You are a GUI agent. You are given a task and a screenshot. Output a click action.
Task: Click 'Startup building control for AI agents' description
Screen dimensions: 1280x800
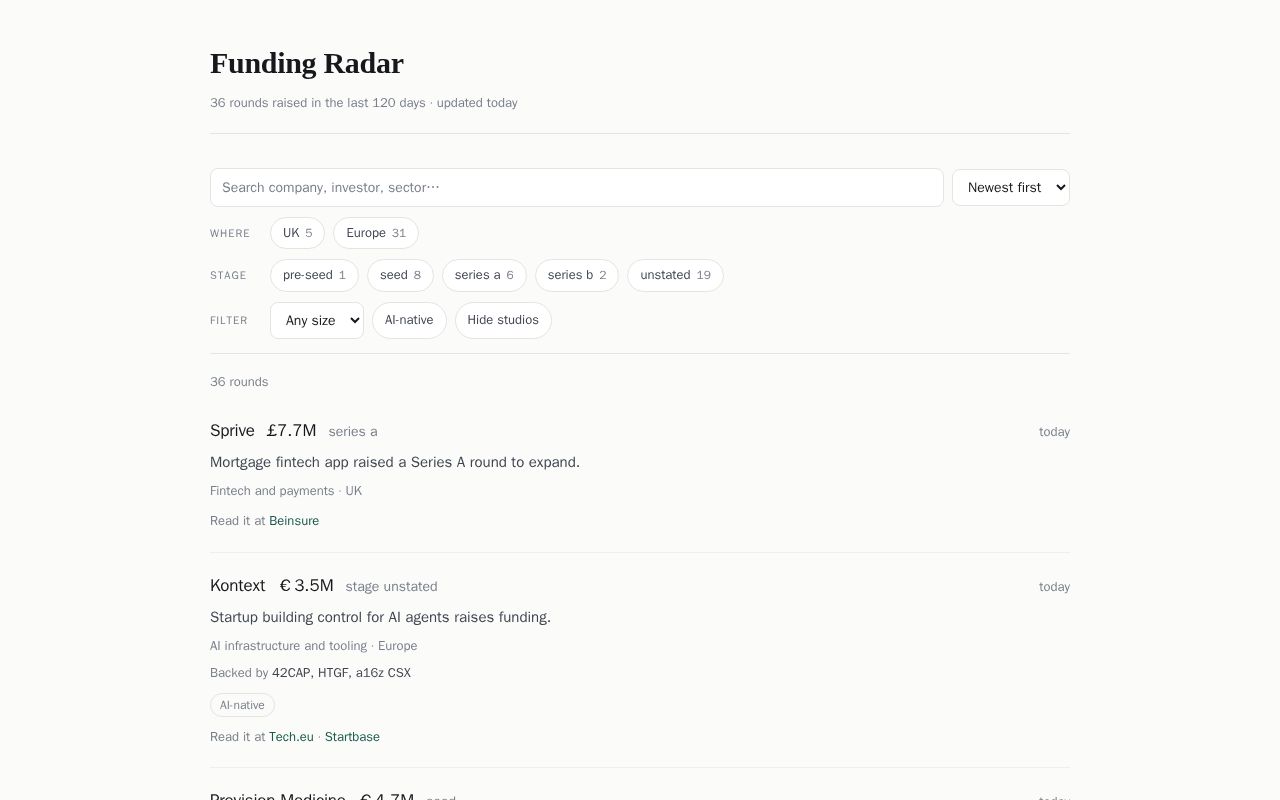pyautogui.click(x=380, y=617)
